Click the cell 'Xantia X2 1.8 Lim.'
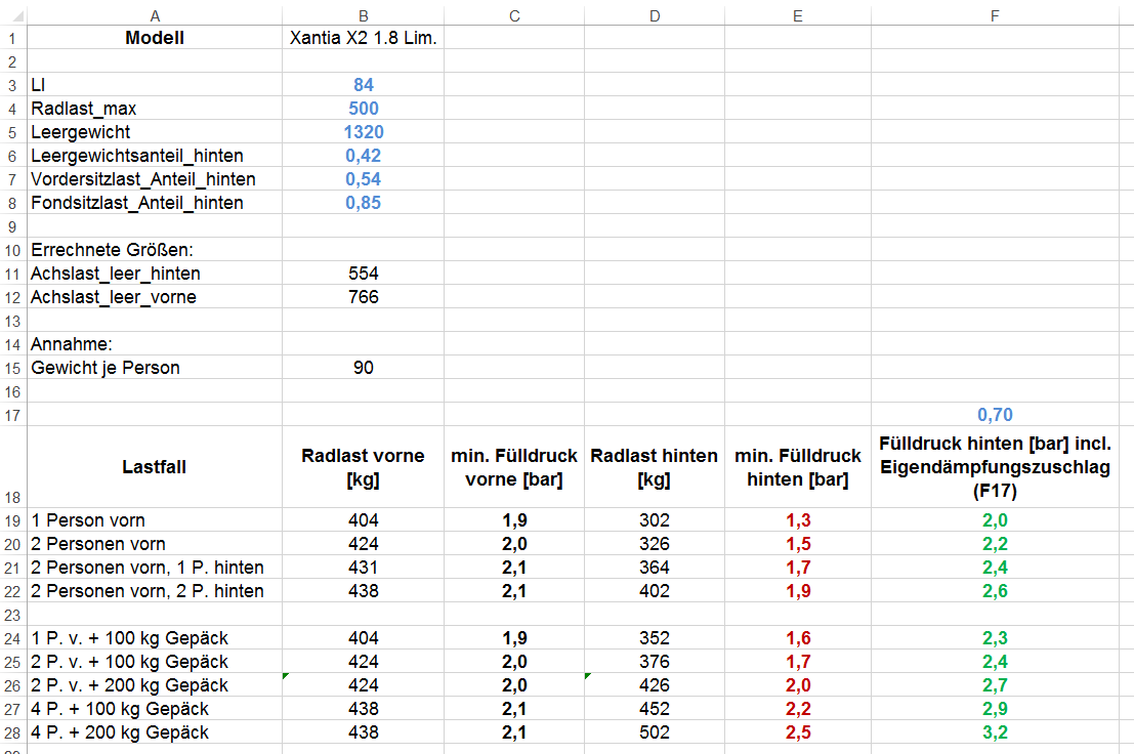The image size is (1134, 754). tap(363, 38)
